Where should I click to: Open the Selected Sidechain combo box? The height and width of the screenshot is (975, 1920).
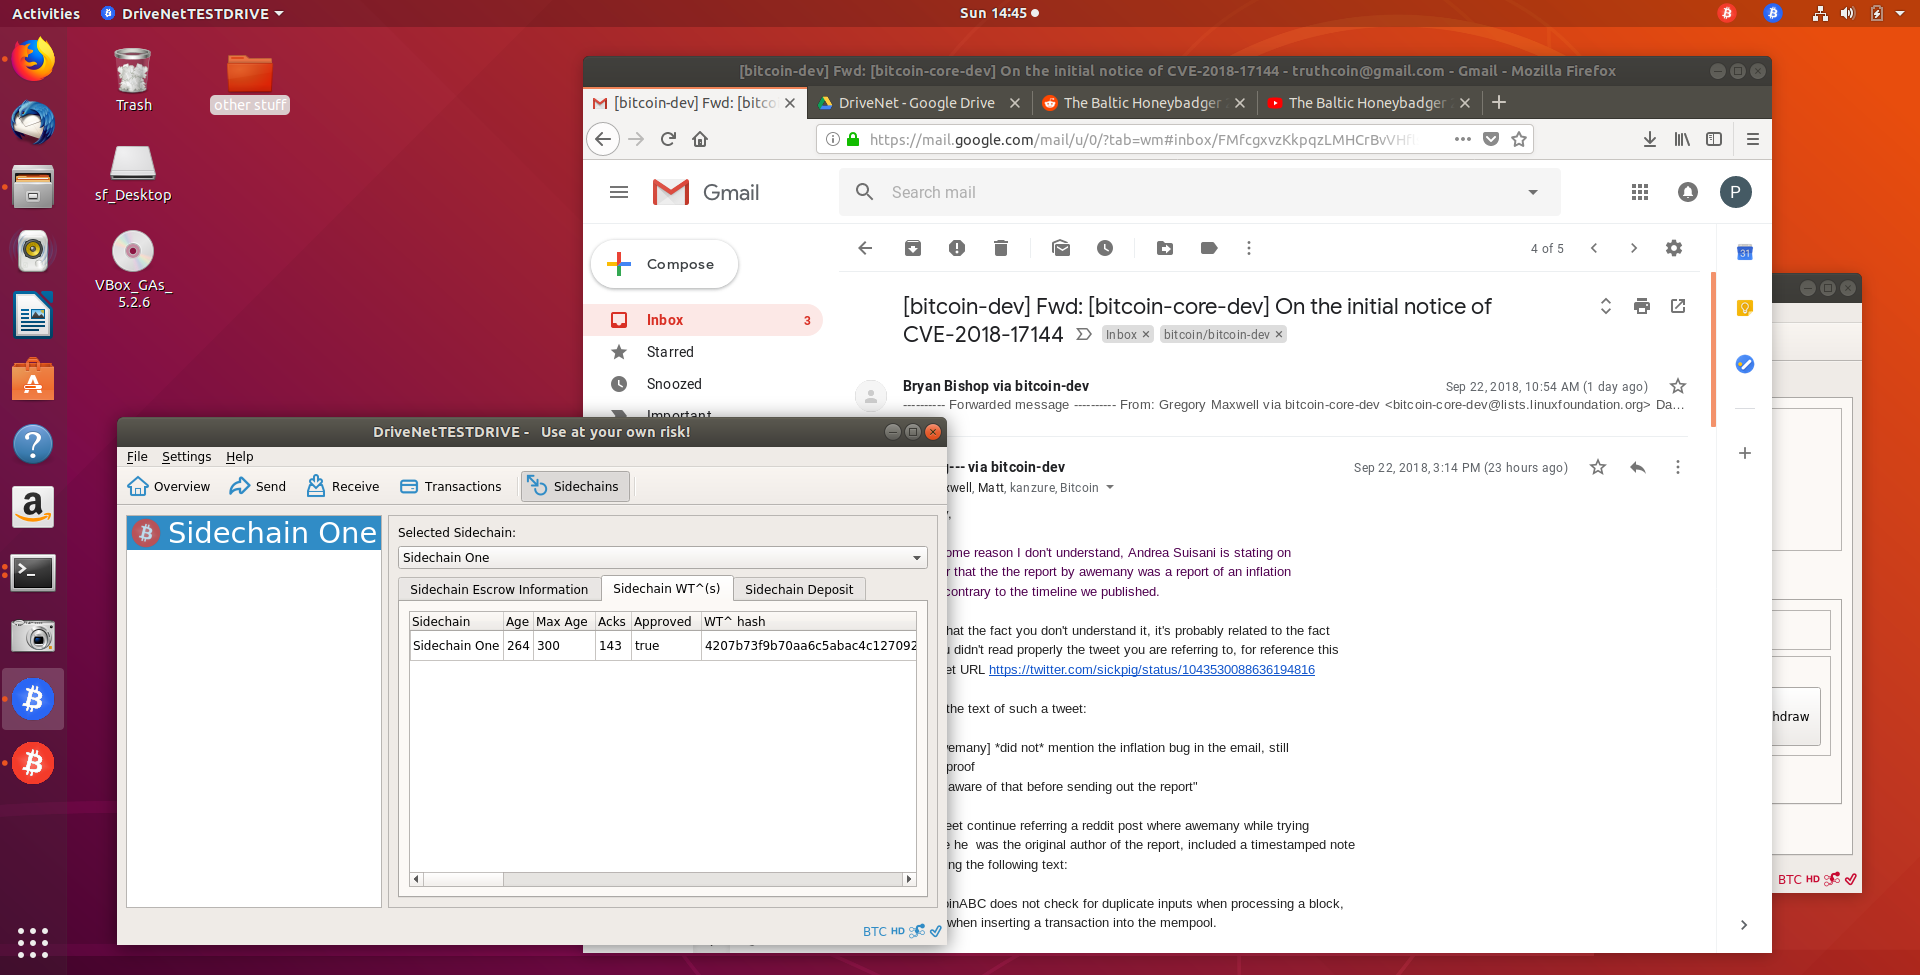point(662,558)
